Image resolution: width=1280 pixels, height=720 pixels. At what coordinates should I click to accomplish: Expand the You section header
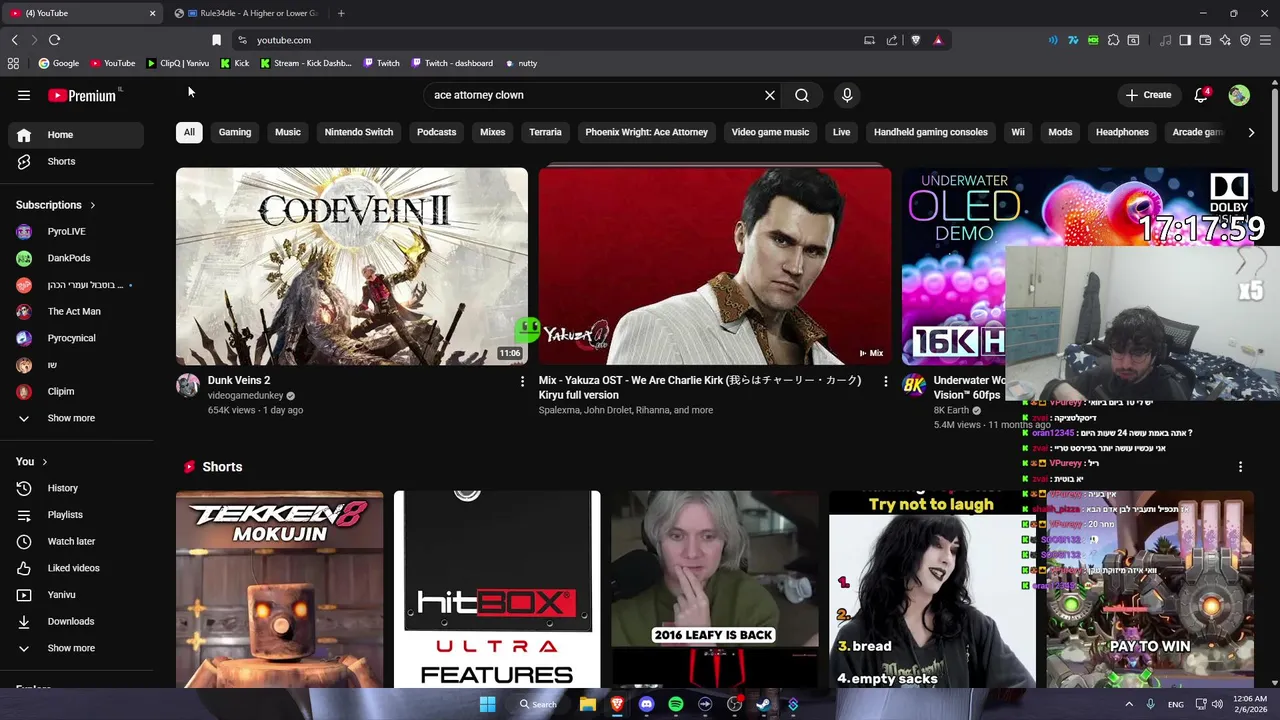(32, 461)
